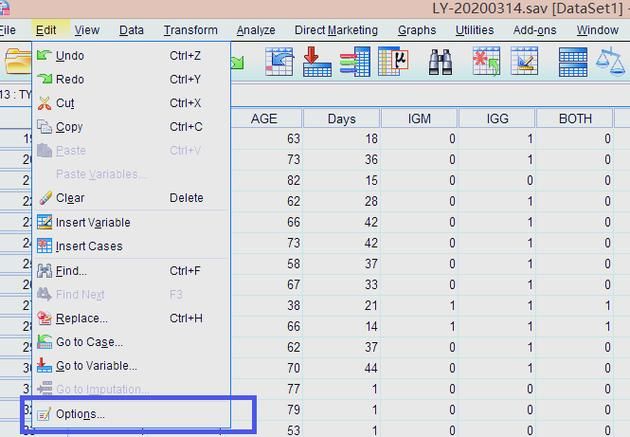Image resolution: width=630 pixels, height=437 pixels.
Task: Click Go to Variable toolbar icon with red arrow
Action: click(x=317, y=61)
